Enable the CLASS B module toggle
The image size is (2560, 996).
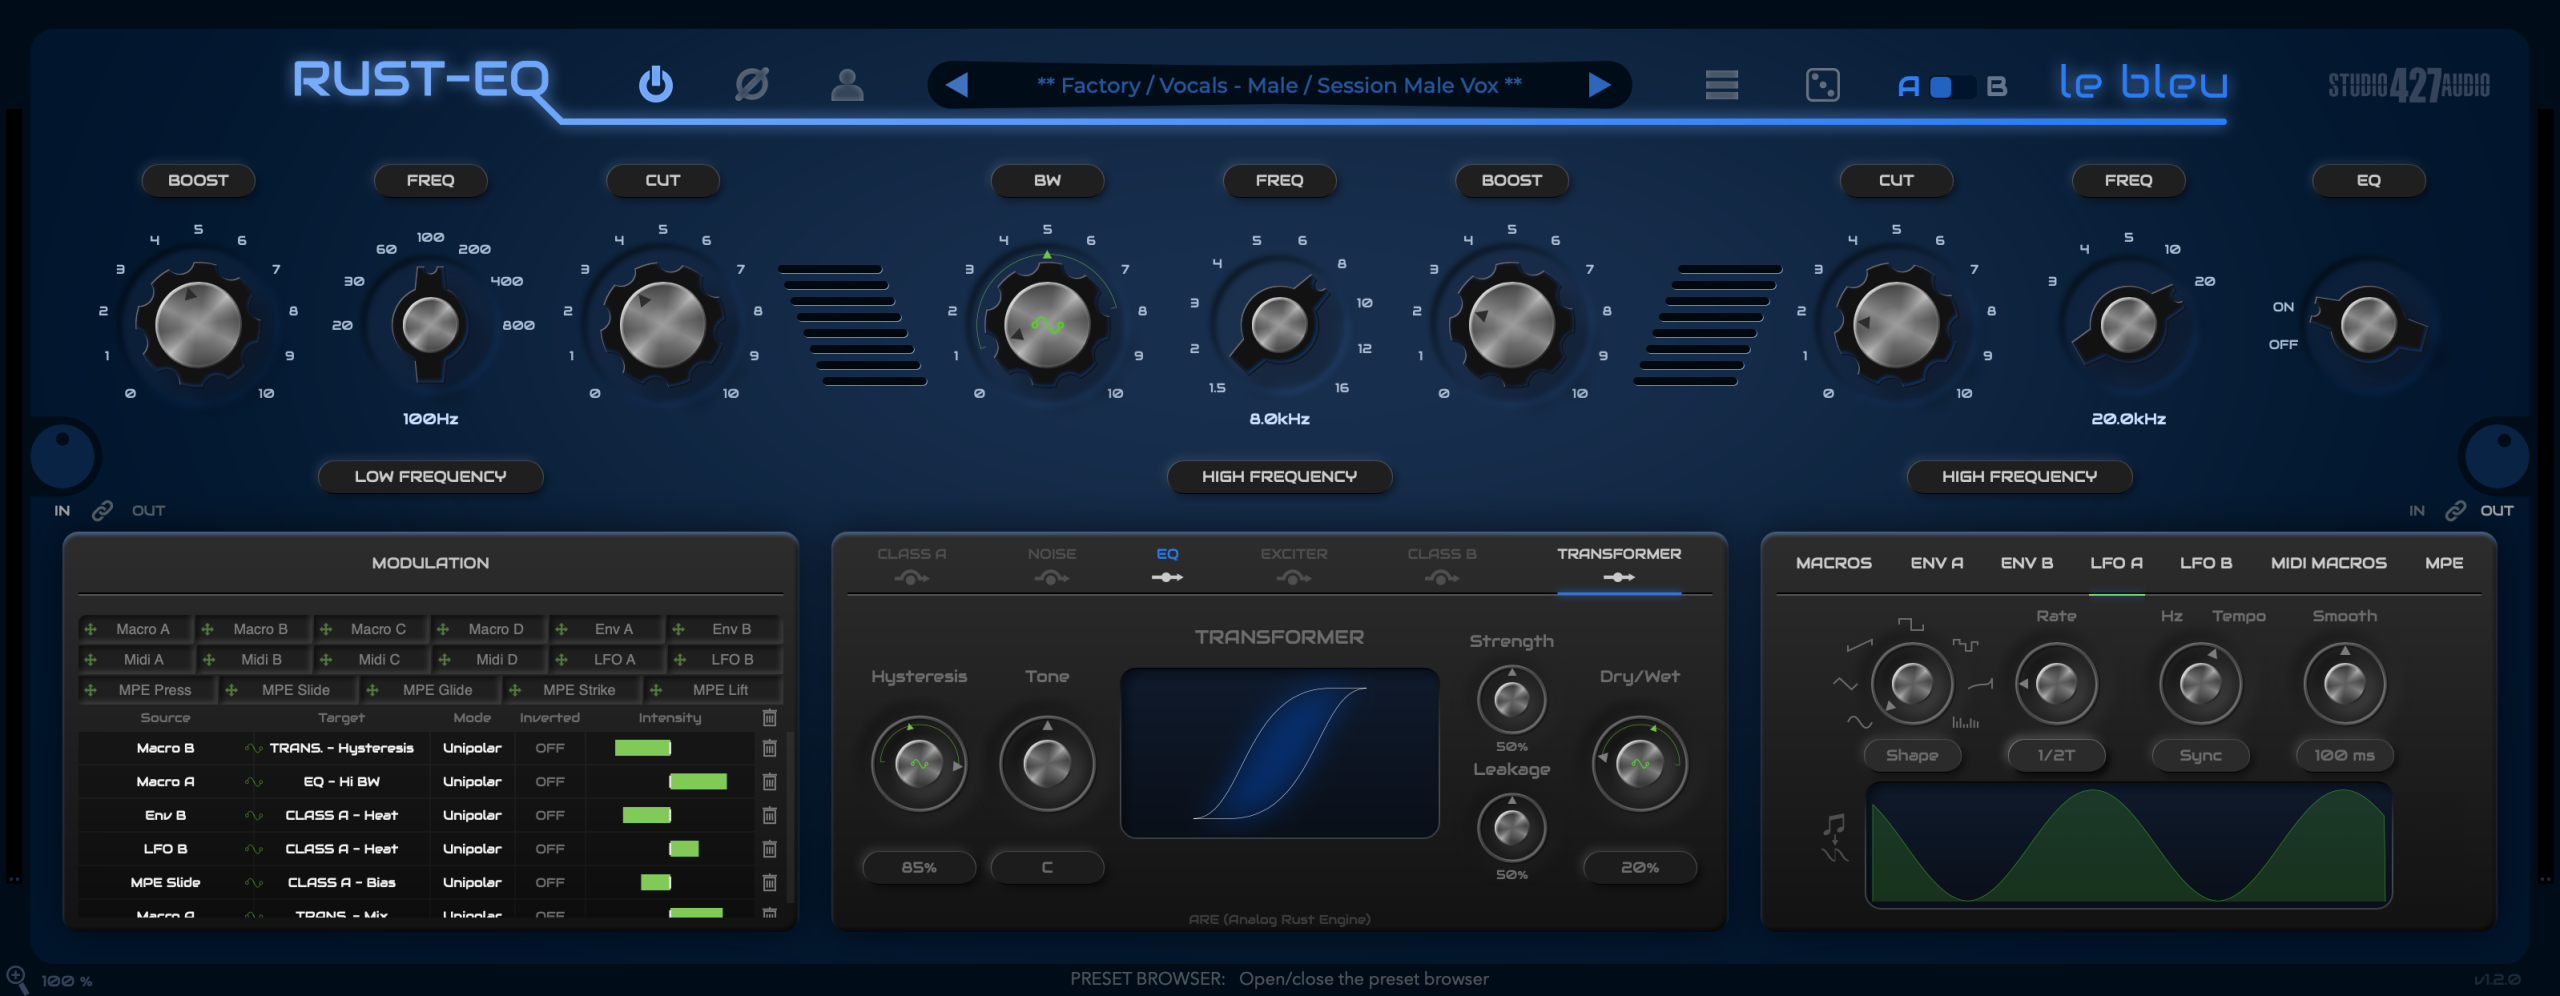pos(1442,578)
